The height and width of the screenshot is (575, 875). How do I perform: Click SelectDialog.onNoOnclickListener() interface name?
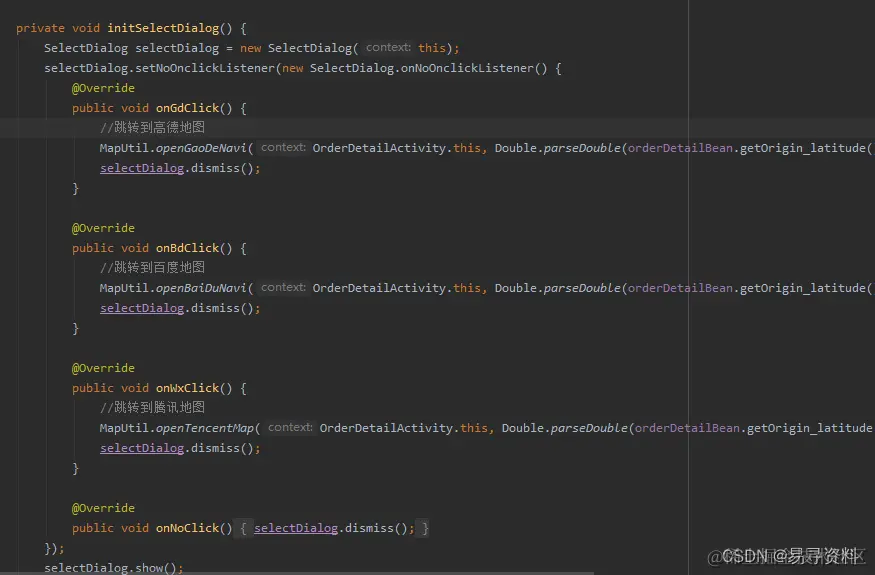429,68
